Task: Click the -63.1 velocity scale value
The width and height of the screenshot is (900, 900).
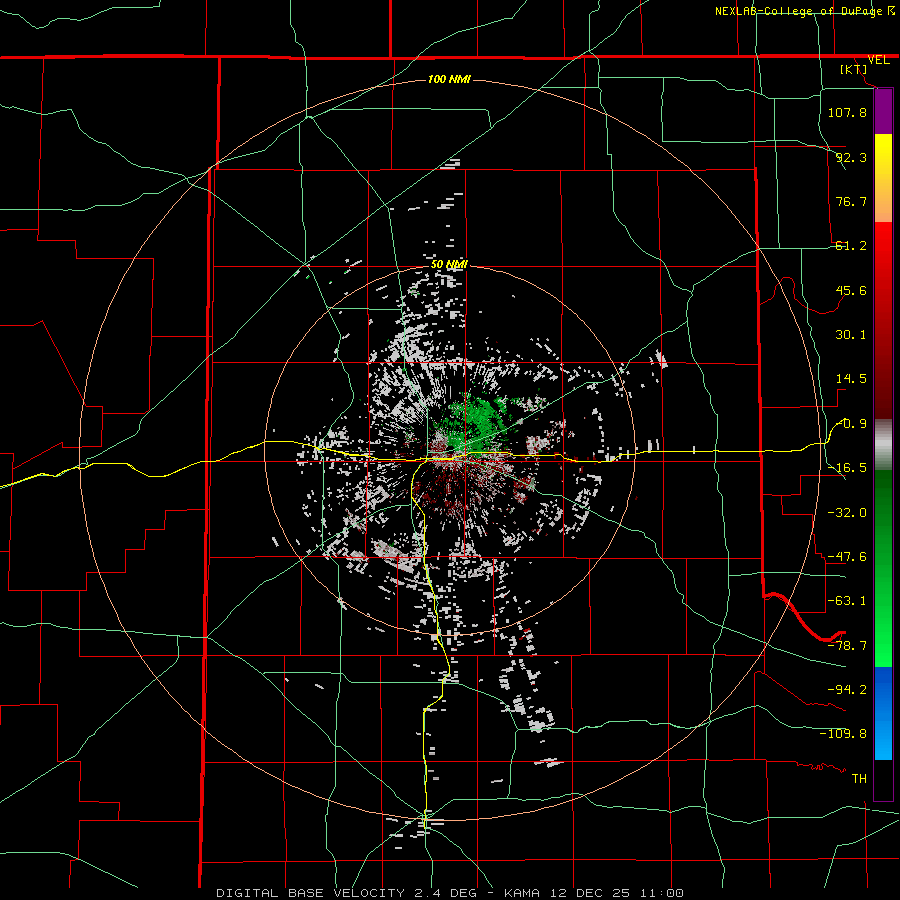Action: tap(847, 601)
